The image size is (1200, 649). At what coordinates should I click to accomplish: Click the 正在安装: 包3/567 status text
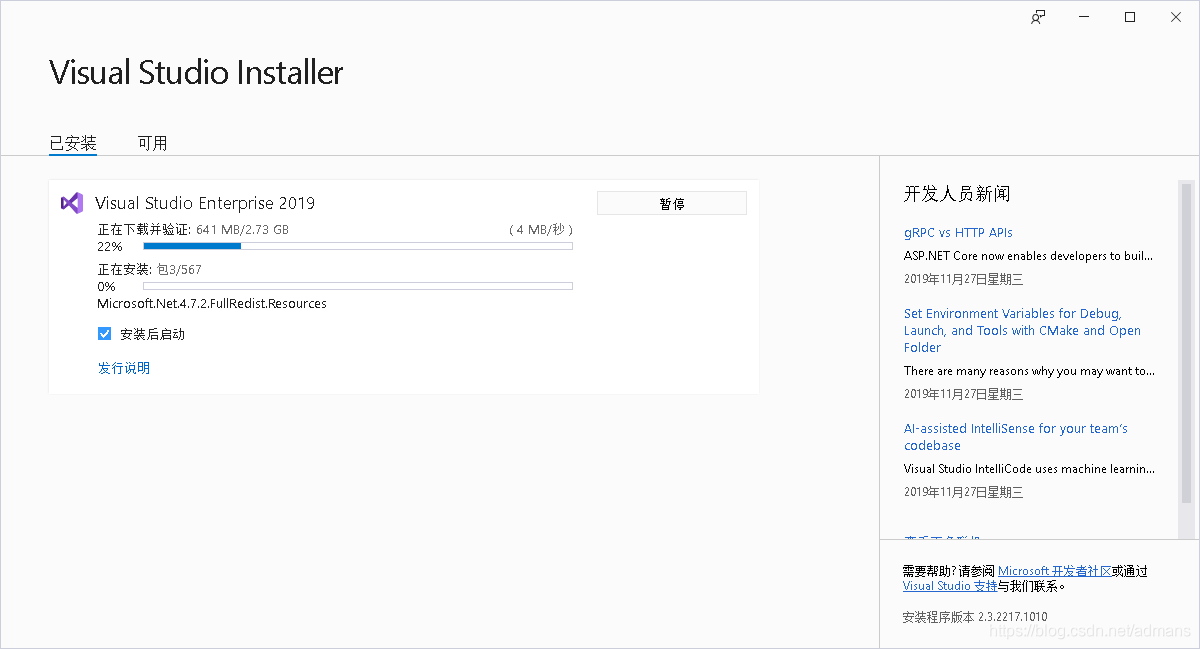pos(149,269)
